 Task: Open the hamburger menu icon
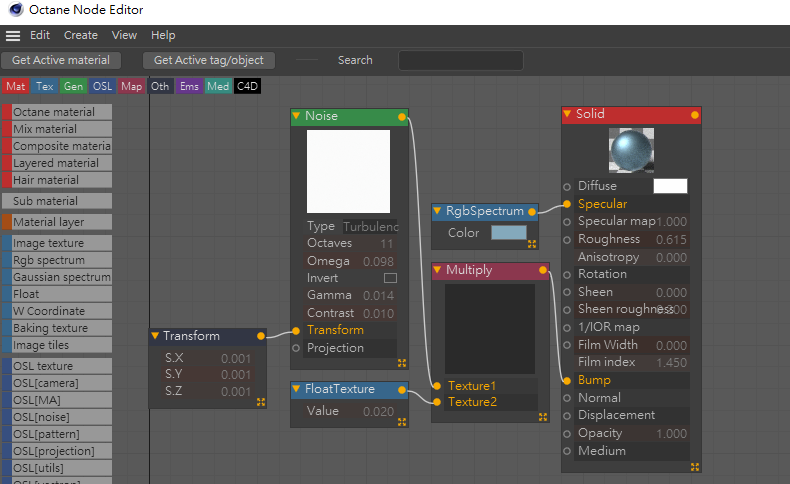(13, 36)
